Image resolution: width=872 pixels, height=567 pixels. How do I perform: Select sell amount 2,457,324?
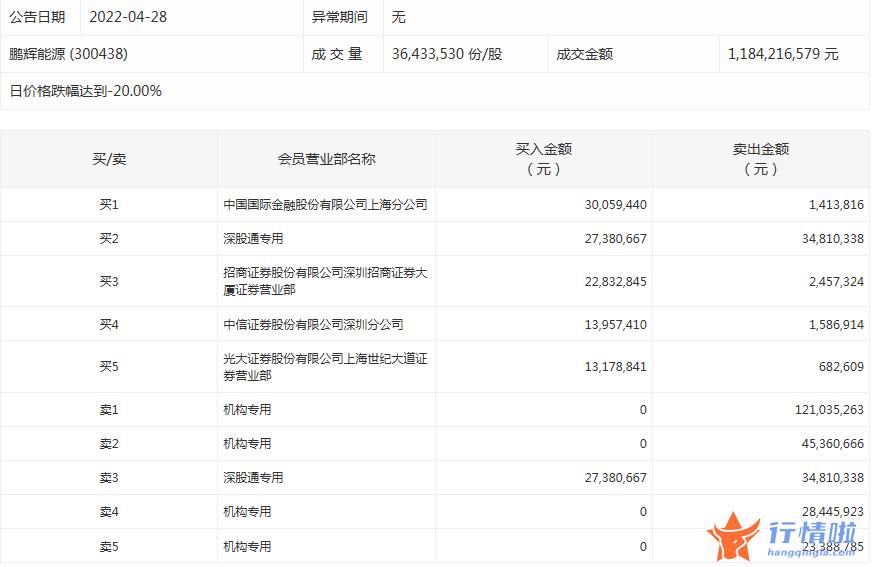836,281
